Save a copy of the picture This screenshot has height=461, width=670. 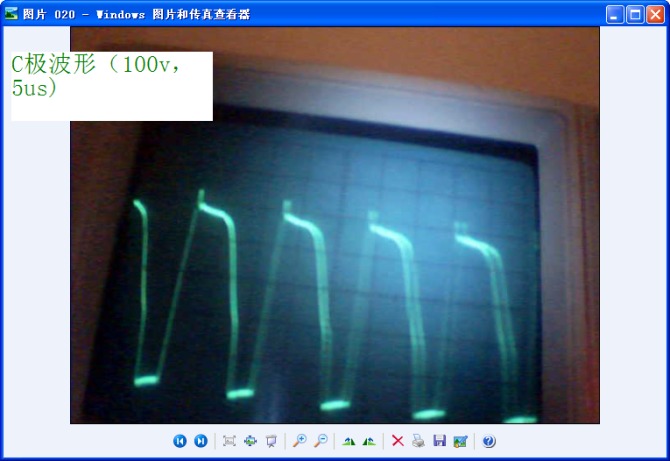point(439,440)
